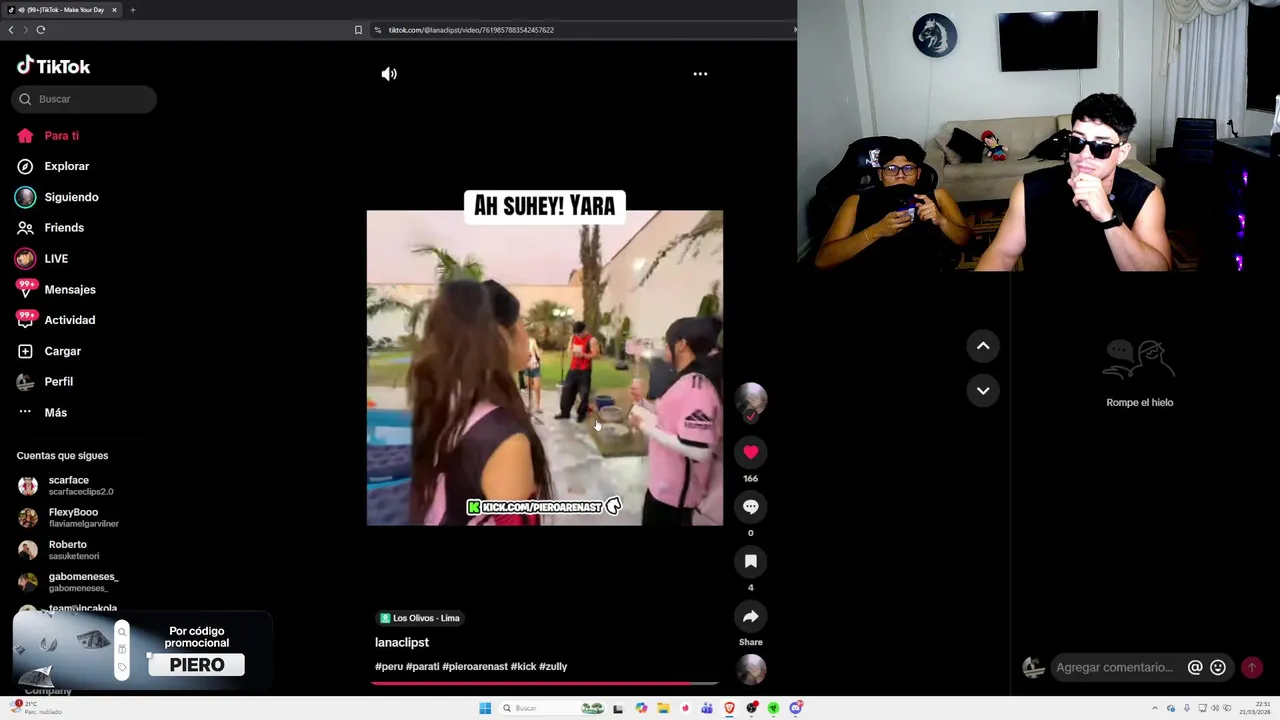Click the spinning sound disc thumbnail
This screenshot has height=720, width=1280.
coord(751,669)
